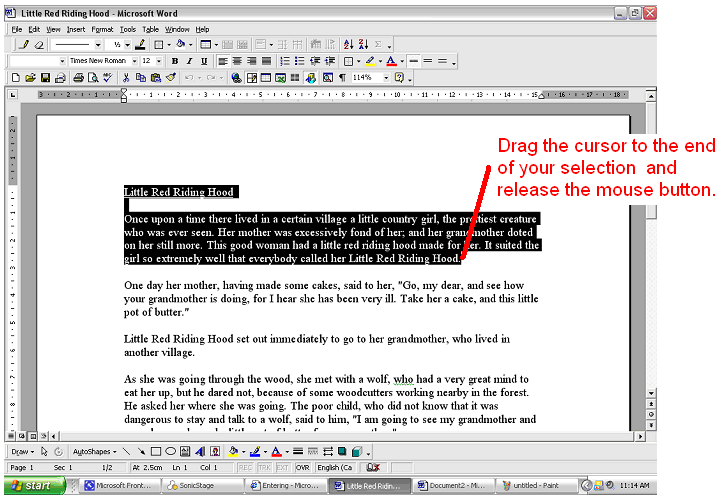Open the Table menu
The width and height of the screenshot is (722, 501).
(150, 29)
